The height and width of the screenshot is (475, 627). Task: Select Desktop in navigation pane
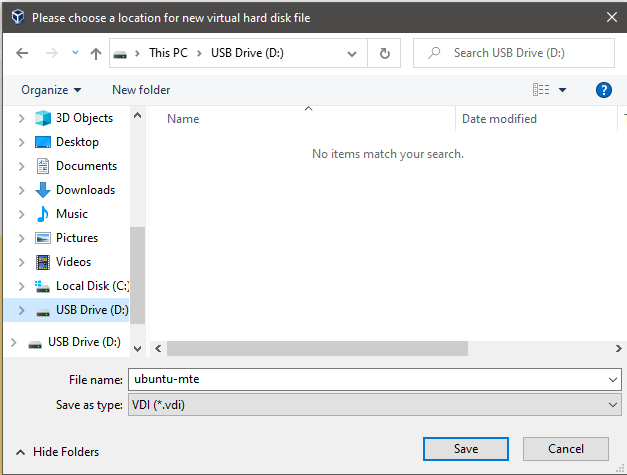[x=77, y=142]
